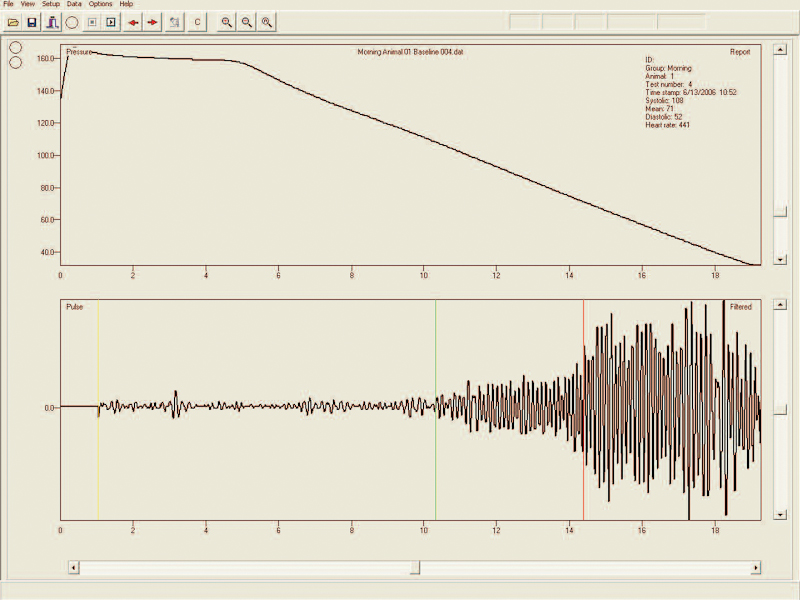The width and height of the screenshot is (800, 600).
Task: Open the View menu
Action: tap(28, 4)
